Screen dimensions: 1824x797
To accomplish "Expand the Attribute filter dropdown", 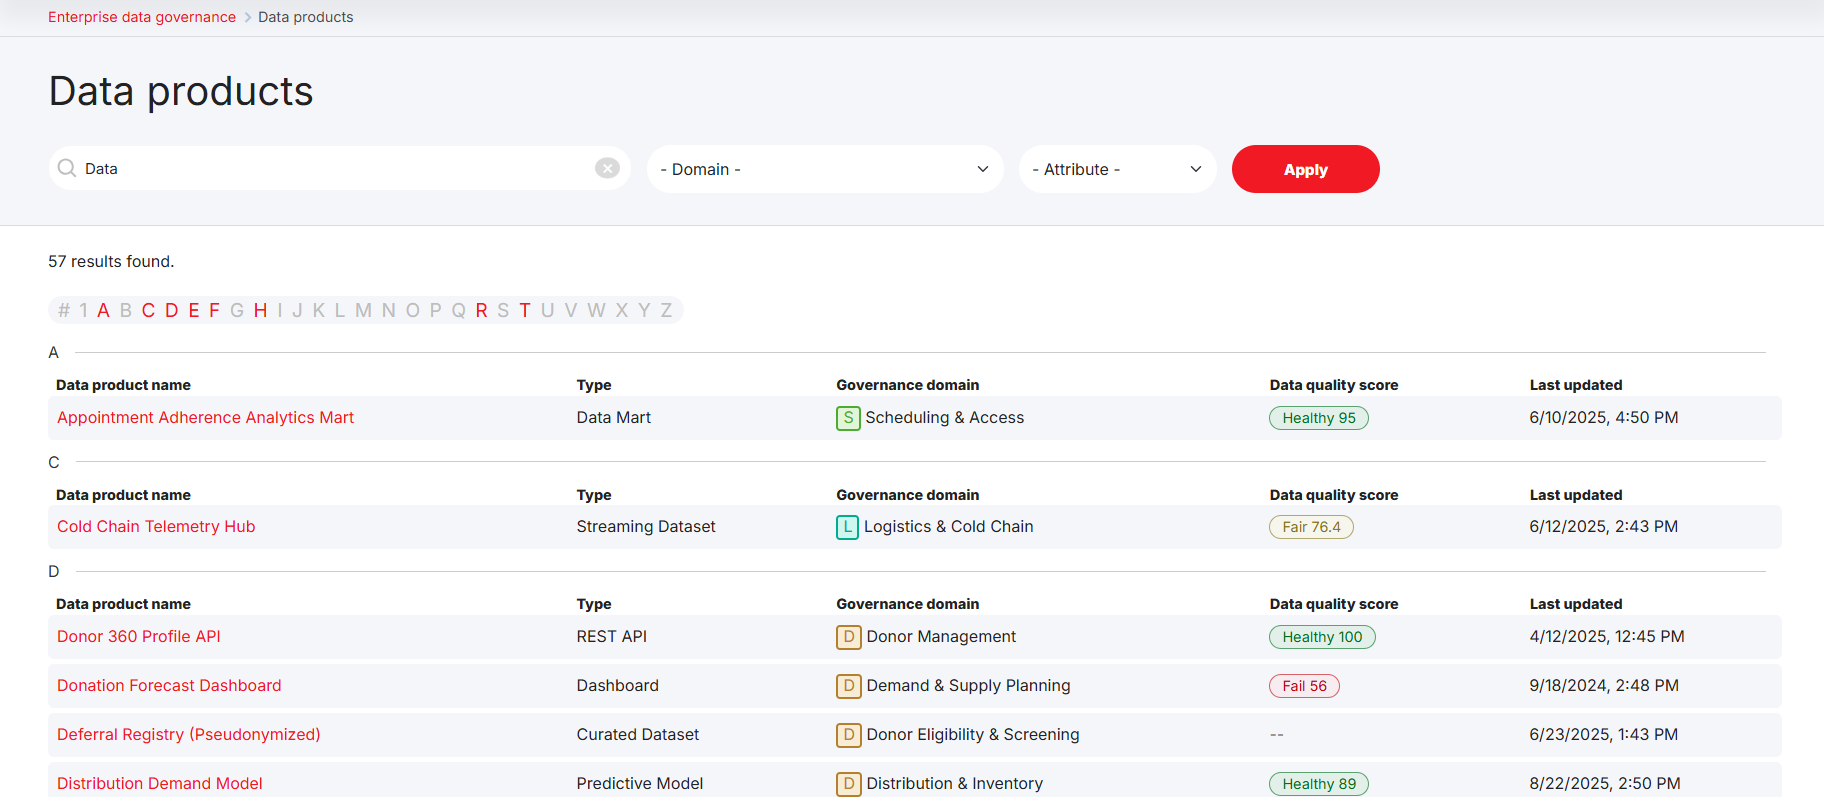I will coord(1116,169).
